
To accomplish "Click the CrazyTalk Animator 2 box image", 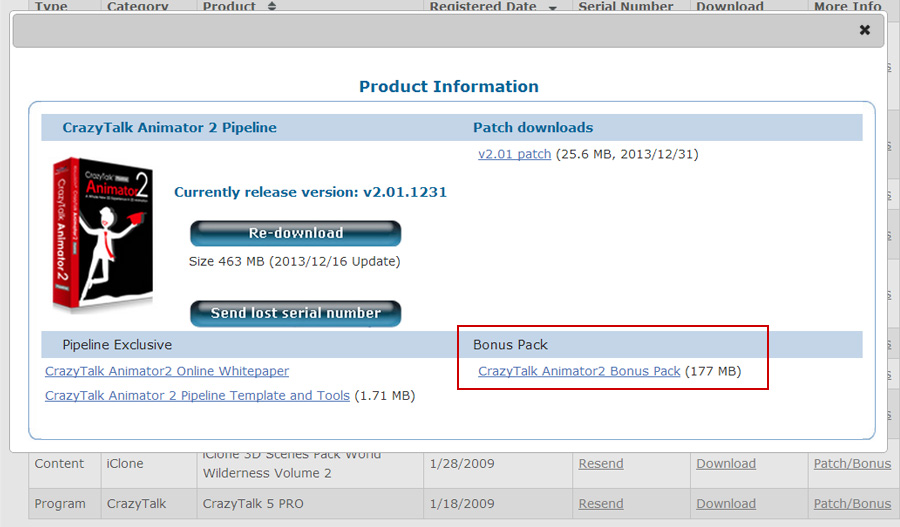I will point(103,234).
